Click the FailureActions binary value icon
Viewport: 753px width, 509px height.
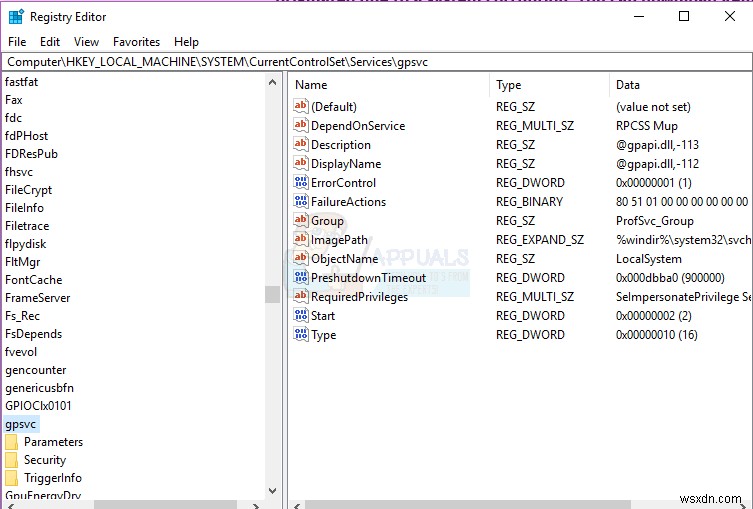301,201
